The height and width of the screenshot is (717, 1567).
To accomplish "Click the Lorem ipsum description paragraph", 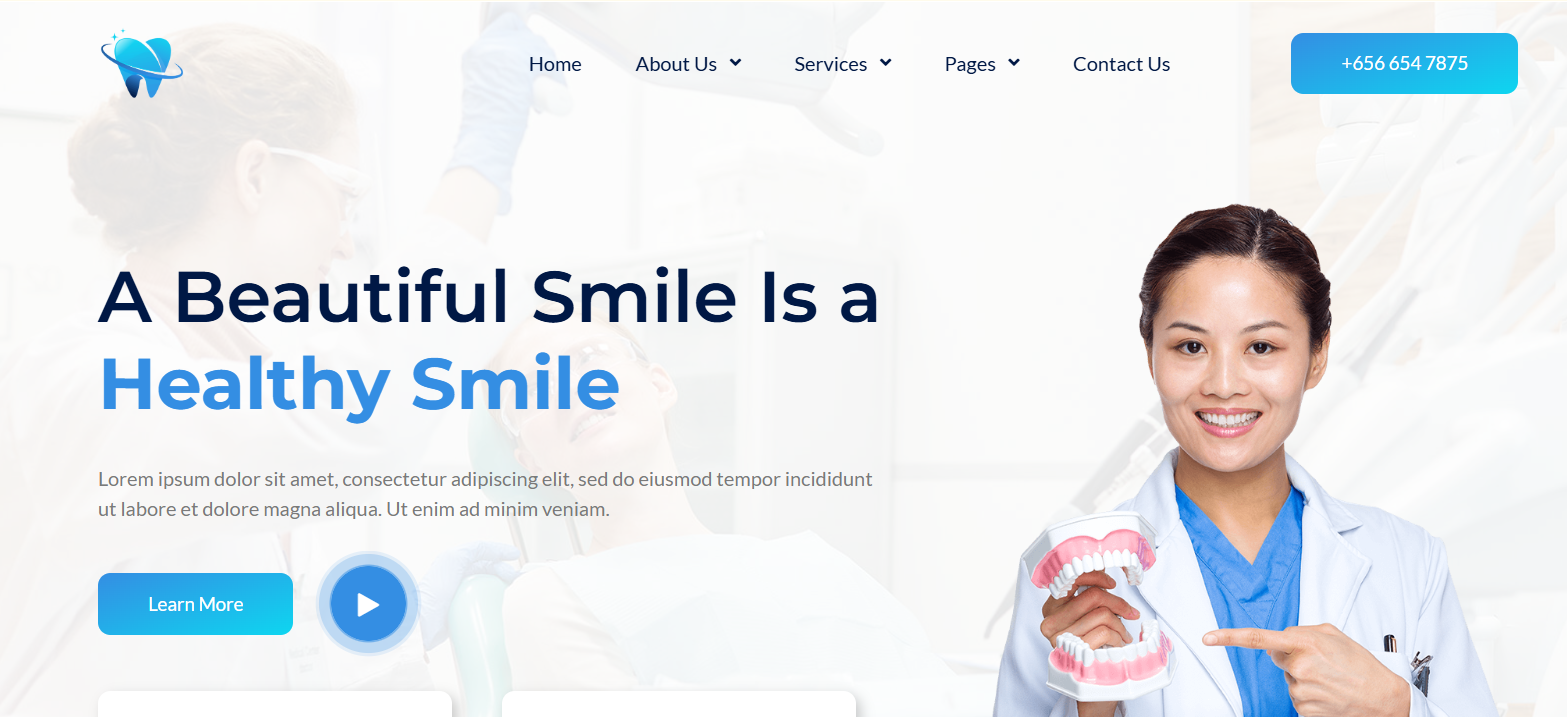I will (485, 494).
